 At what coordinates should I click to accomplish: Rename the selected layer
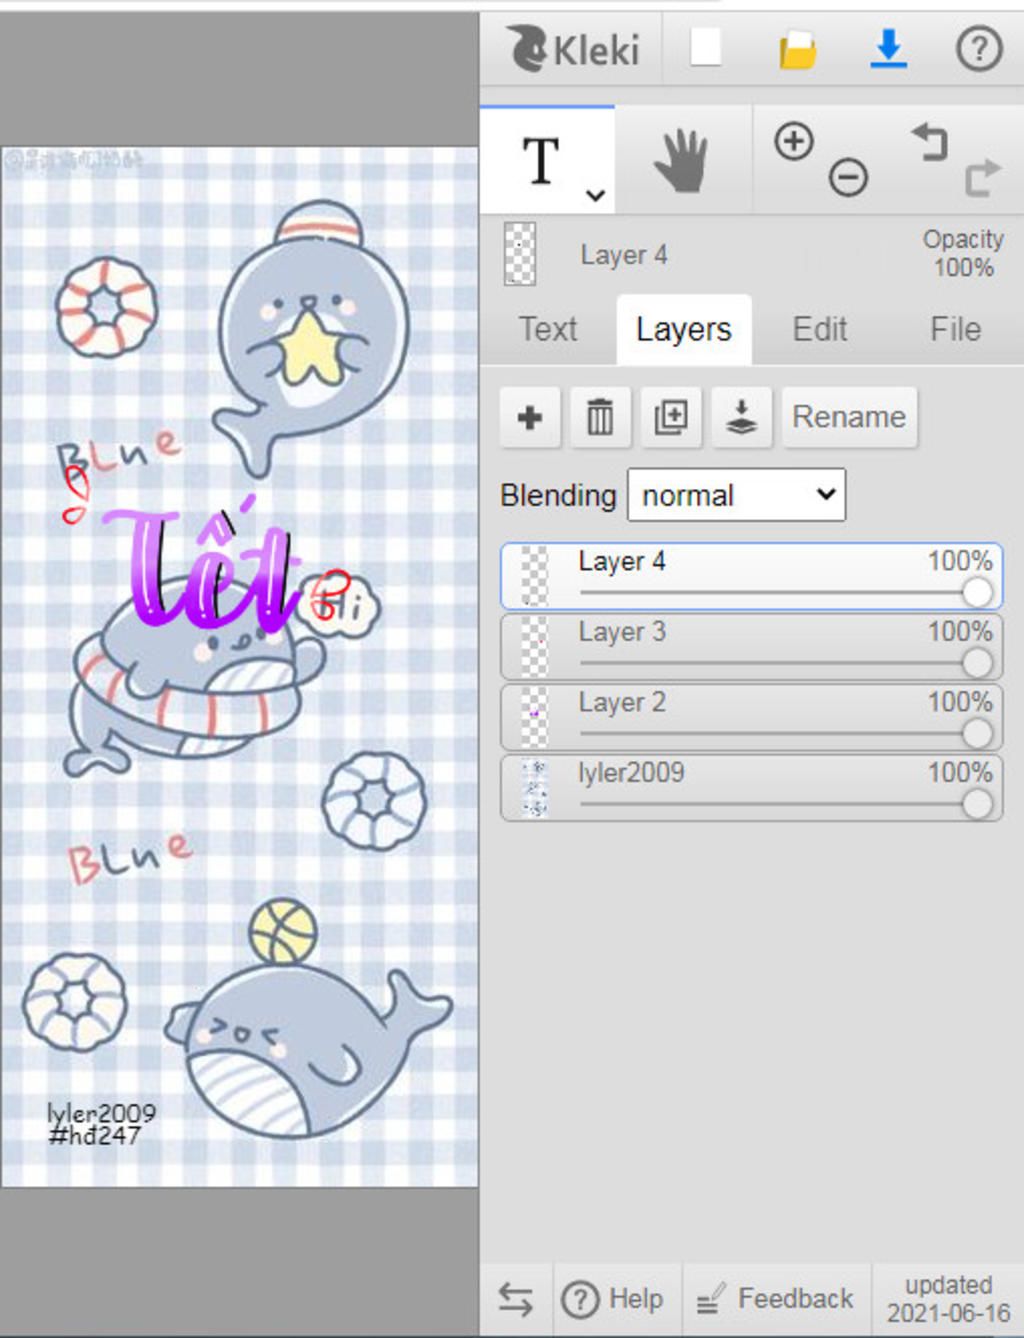[849, 417]
